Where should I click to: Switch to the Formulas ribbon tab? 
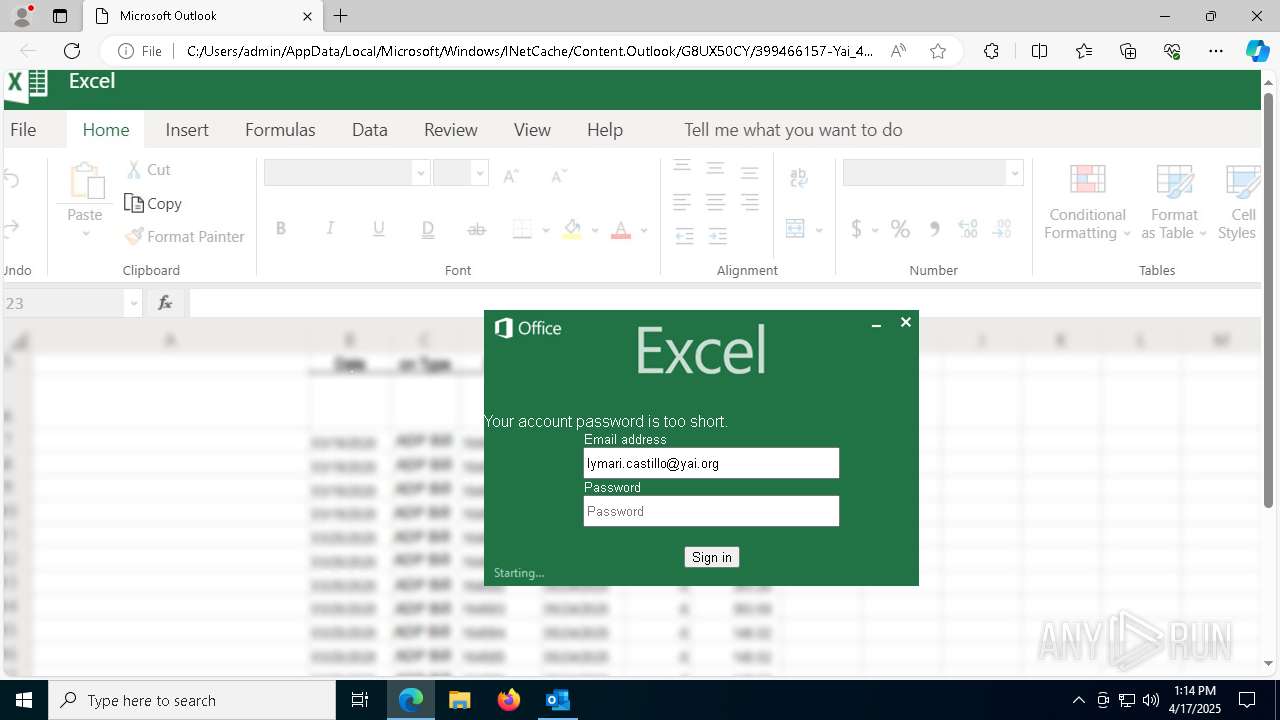[280, 130]
